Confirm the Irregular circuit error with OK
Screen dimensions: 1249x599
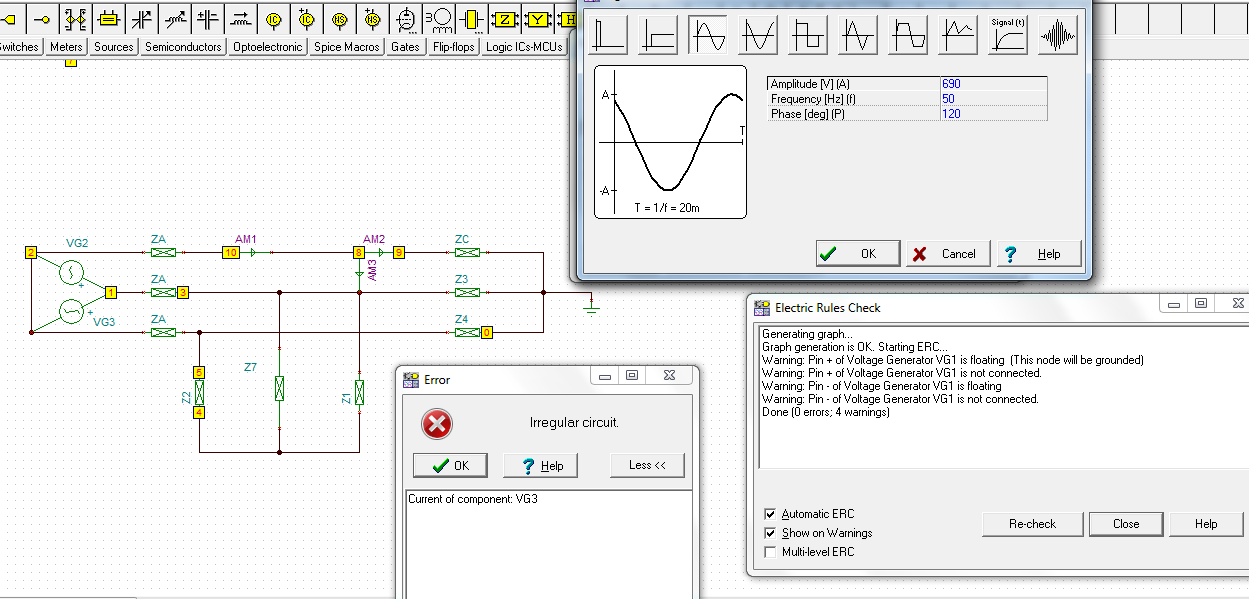pyautogui.click(x=450, y=465)
